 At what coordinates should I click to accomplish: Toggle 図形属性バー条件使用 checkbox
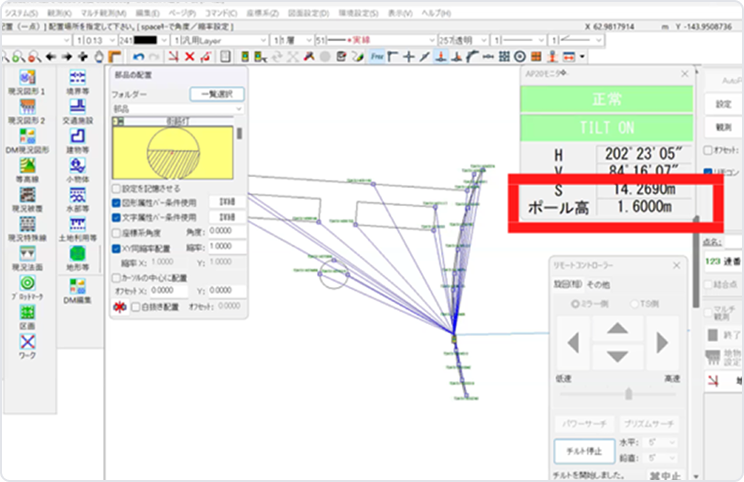tap(116, 203)
